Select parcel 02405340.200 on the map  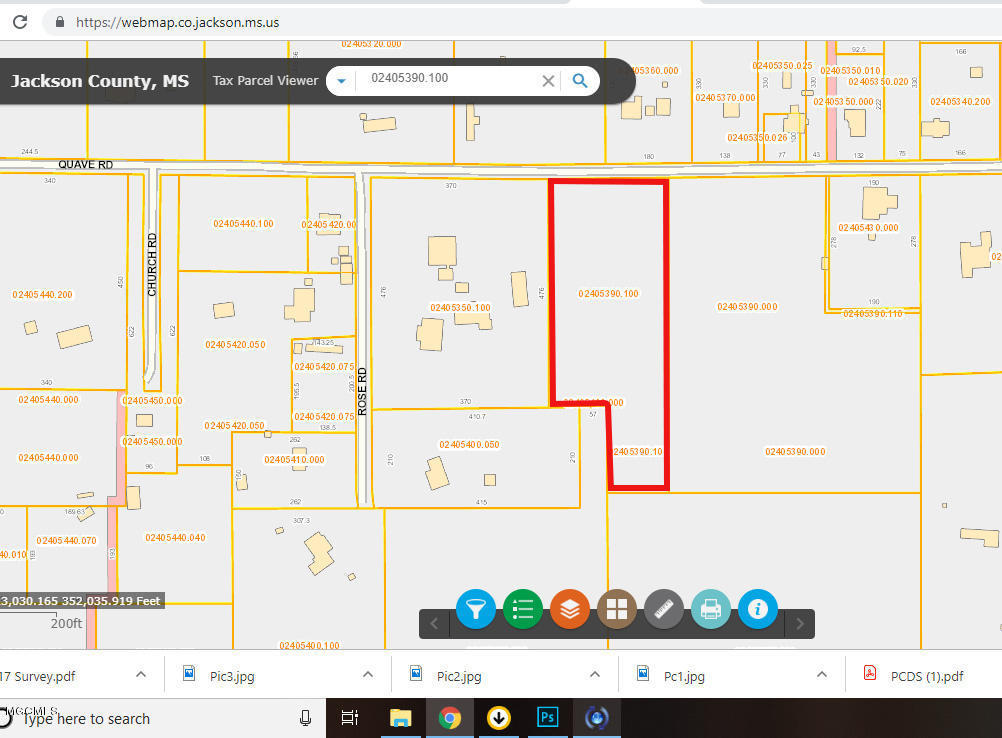[x=960, y=102]
